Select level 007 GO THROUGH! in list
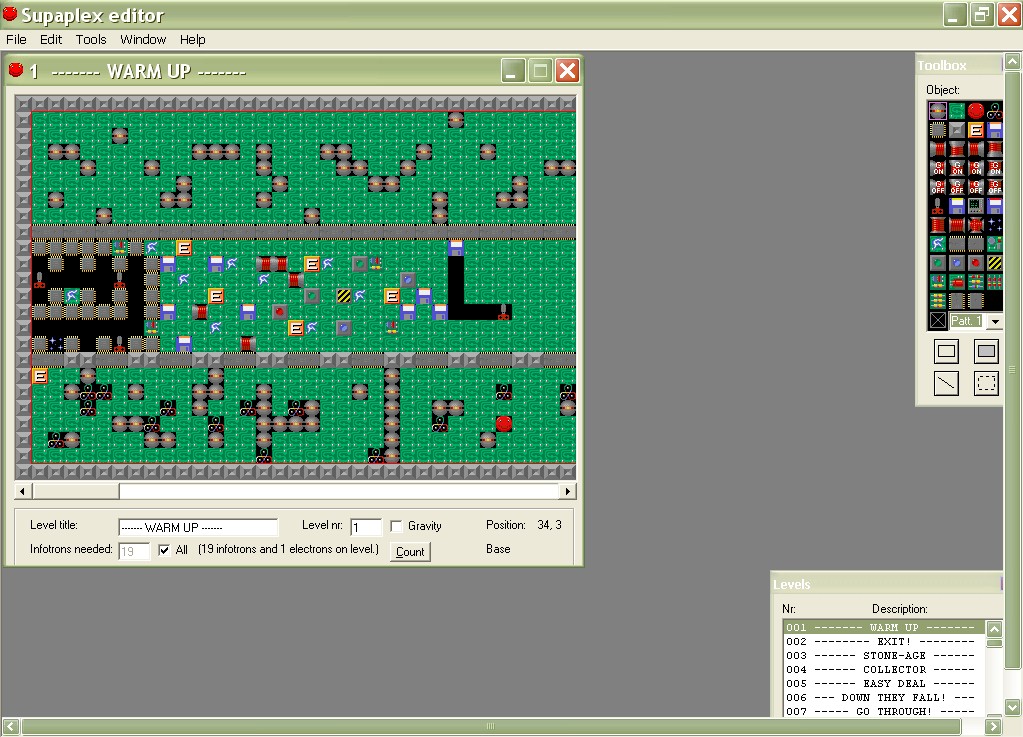Screen dimensions: 1023x737 [x=883, y=712]
